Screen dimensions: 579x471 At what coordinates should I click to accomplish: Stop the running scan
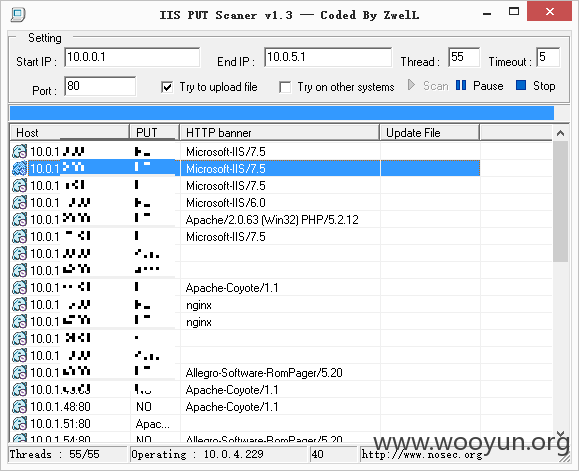click(x=535, y=86)
